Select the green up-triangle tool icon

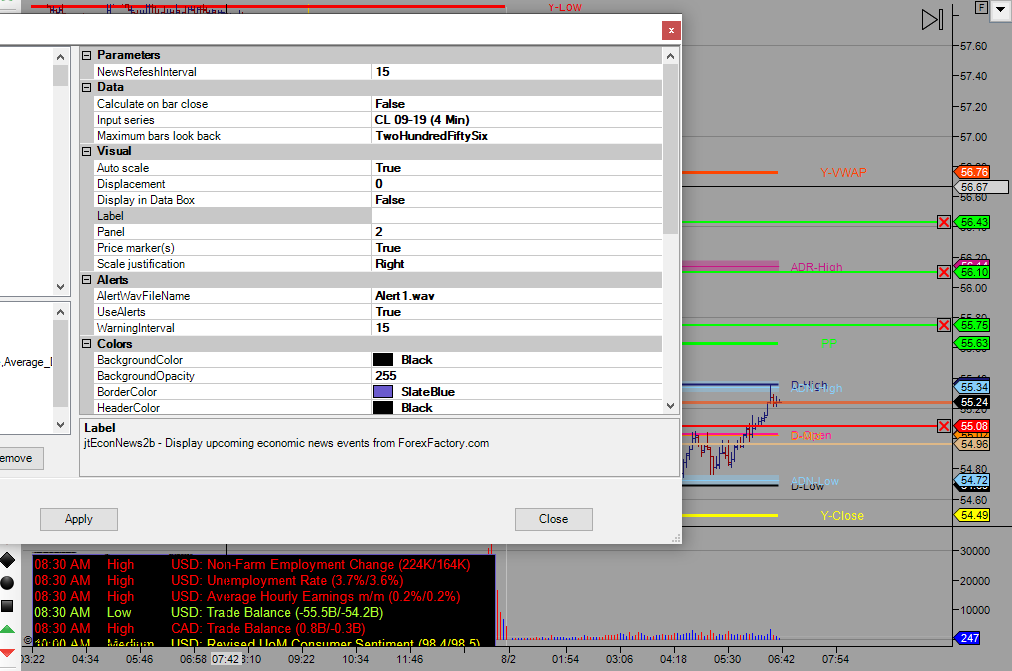coord(7,629)
